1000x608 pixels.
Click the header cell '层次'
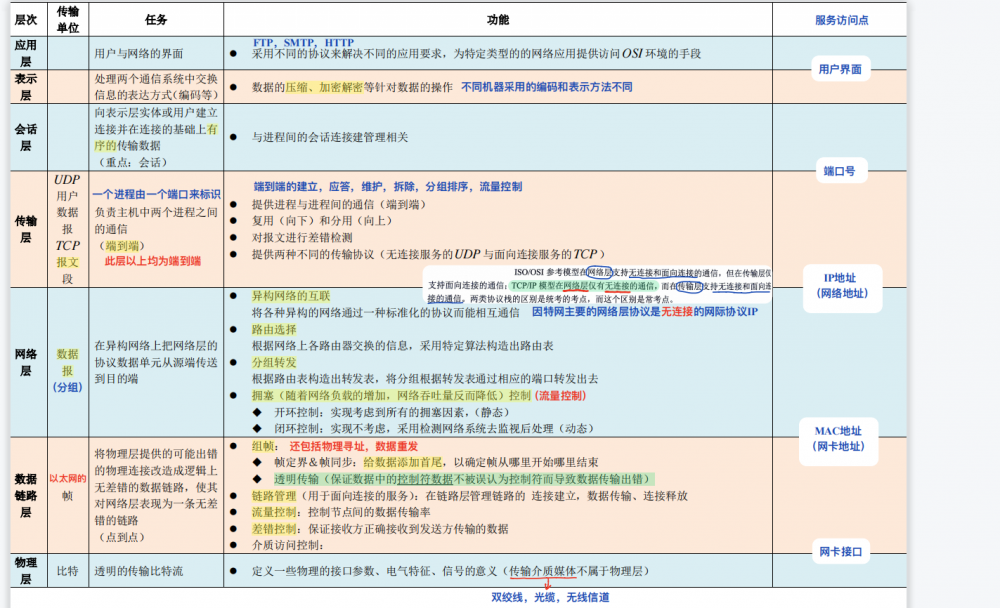(26, 20)
